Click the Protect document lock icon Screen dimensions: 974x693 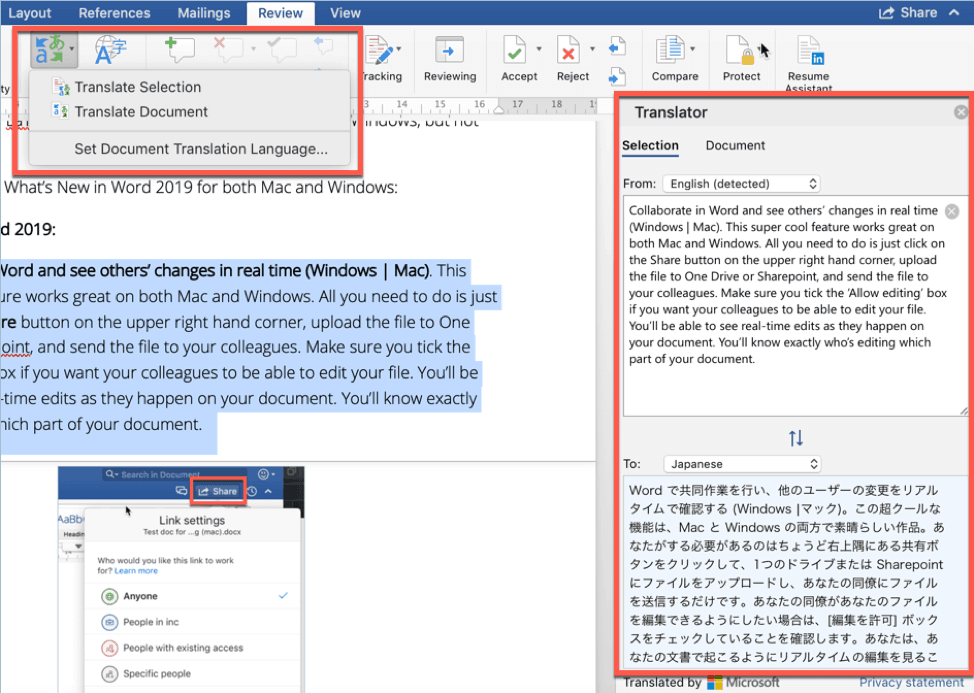pyautogui.click(x=740, y=50)
